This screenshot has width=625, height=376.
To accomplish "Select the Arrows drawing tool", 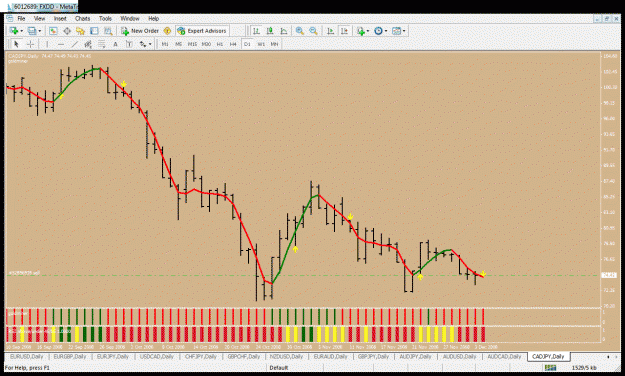I will (143, 44).
